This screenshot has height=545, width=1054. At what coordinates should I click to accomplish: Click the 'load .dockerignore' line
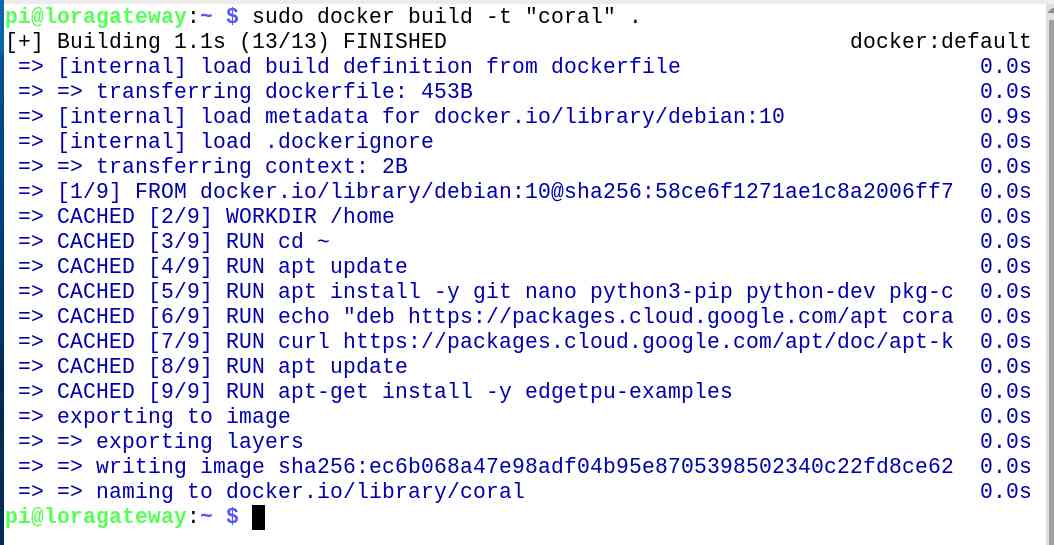(x=245, y=142)
